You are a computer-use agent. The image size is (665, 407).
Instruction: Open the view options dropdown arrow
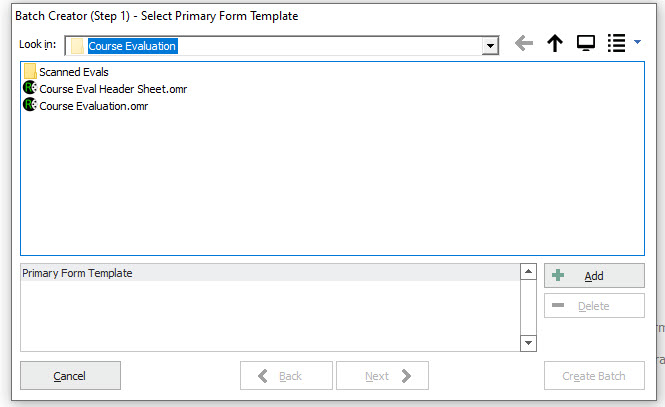pyautogui.click(x=637, y=42)
